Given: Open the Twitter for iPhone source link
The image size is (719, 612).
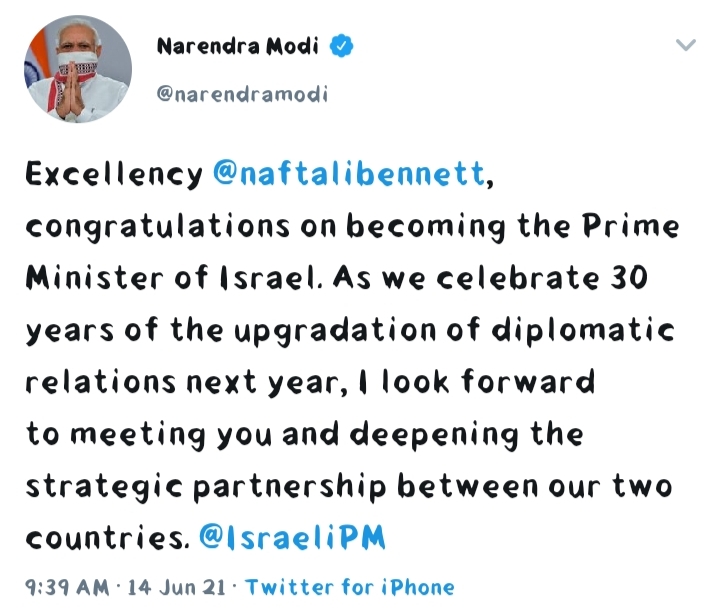Looking at the screenshot, I should tap(350, 587).
